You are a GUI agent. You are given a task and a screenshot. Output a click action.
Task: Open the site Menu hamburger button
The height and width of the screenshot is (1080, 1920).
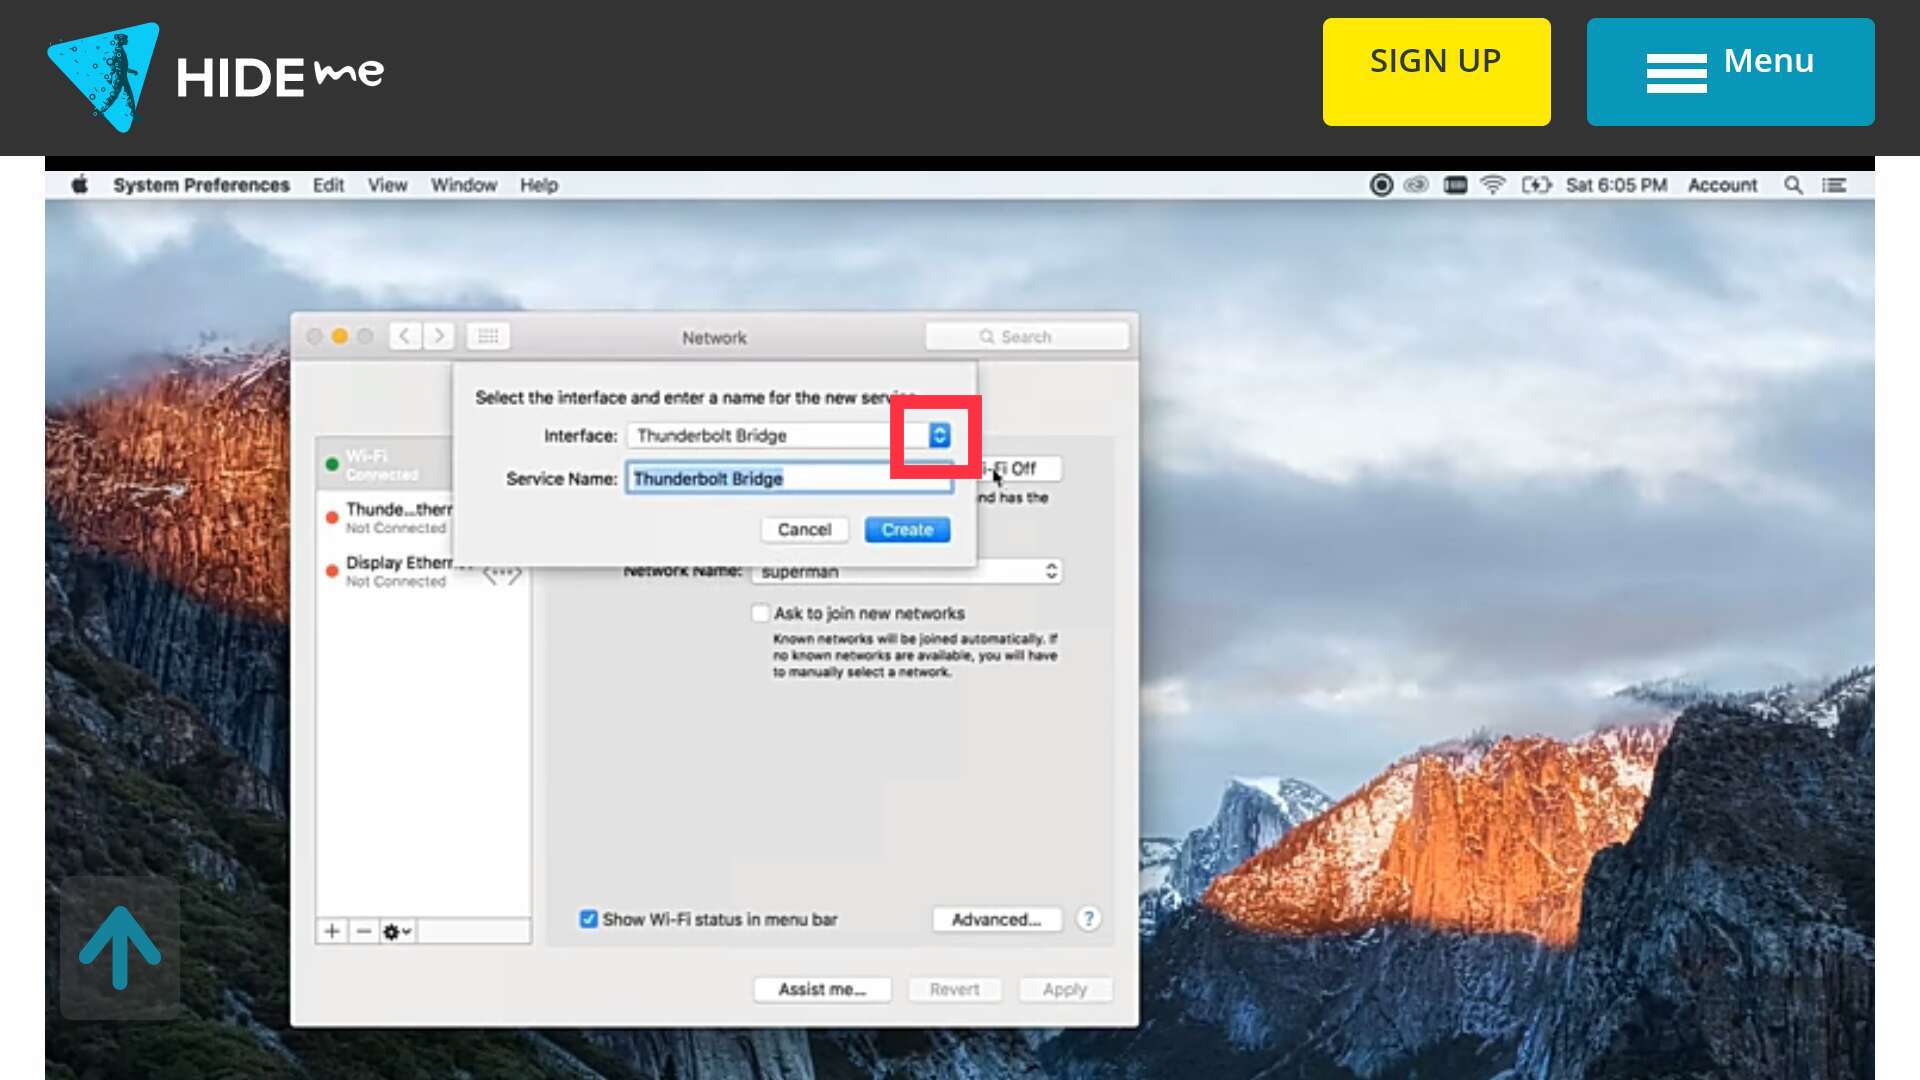tap(1730, 72)
